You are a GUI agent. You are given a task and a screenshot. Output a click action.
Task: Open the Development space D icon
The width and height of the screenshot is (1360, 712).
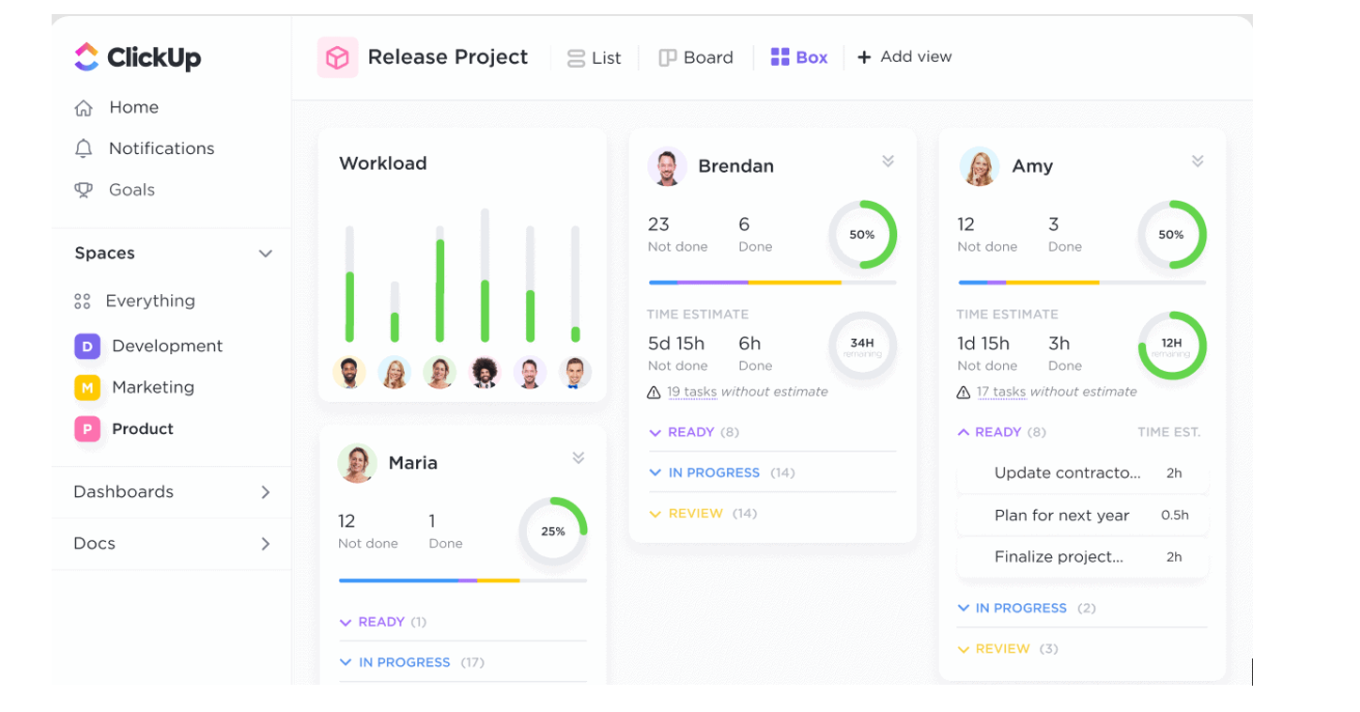(87, 346)
